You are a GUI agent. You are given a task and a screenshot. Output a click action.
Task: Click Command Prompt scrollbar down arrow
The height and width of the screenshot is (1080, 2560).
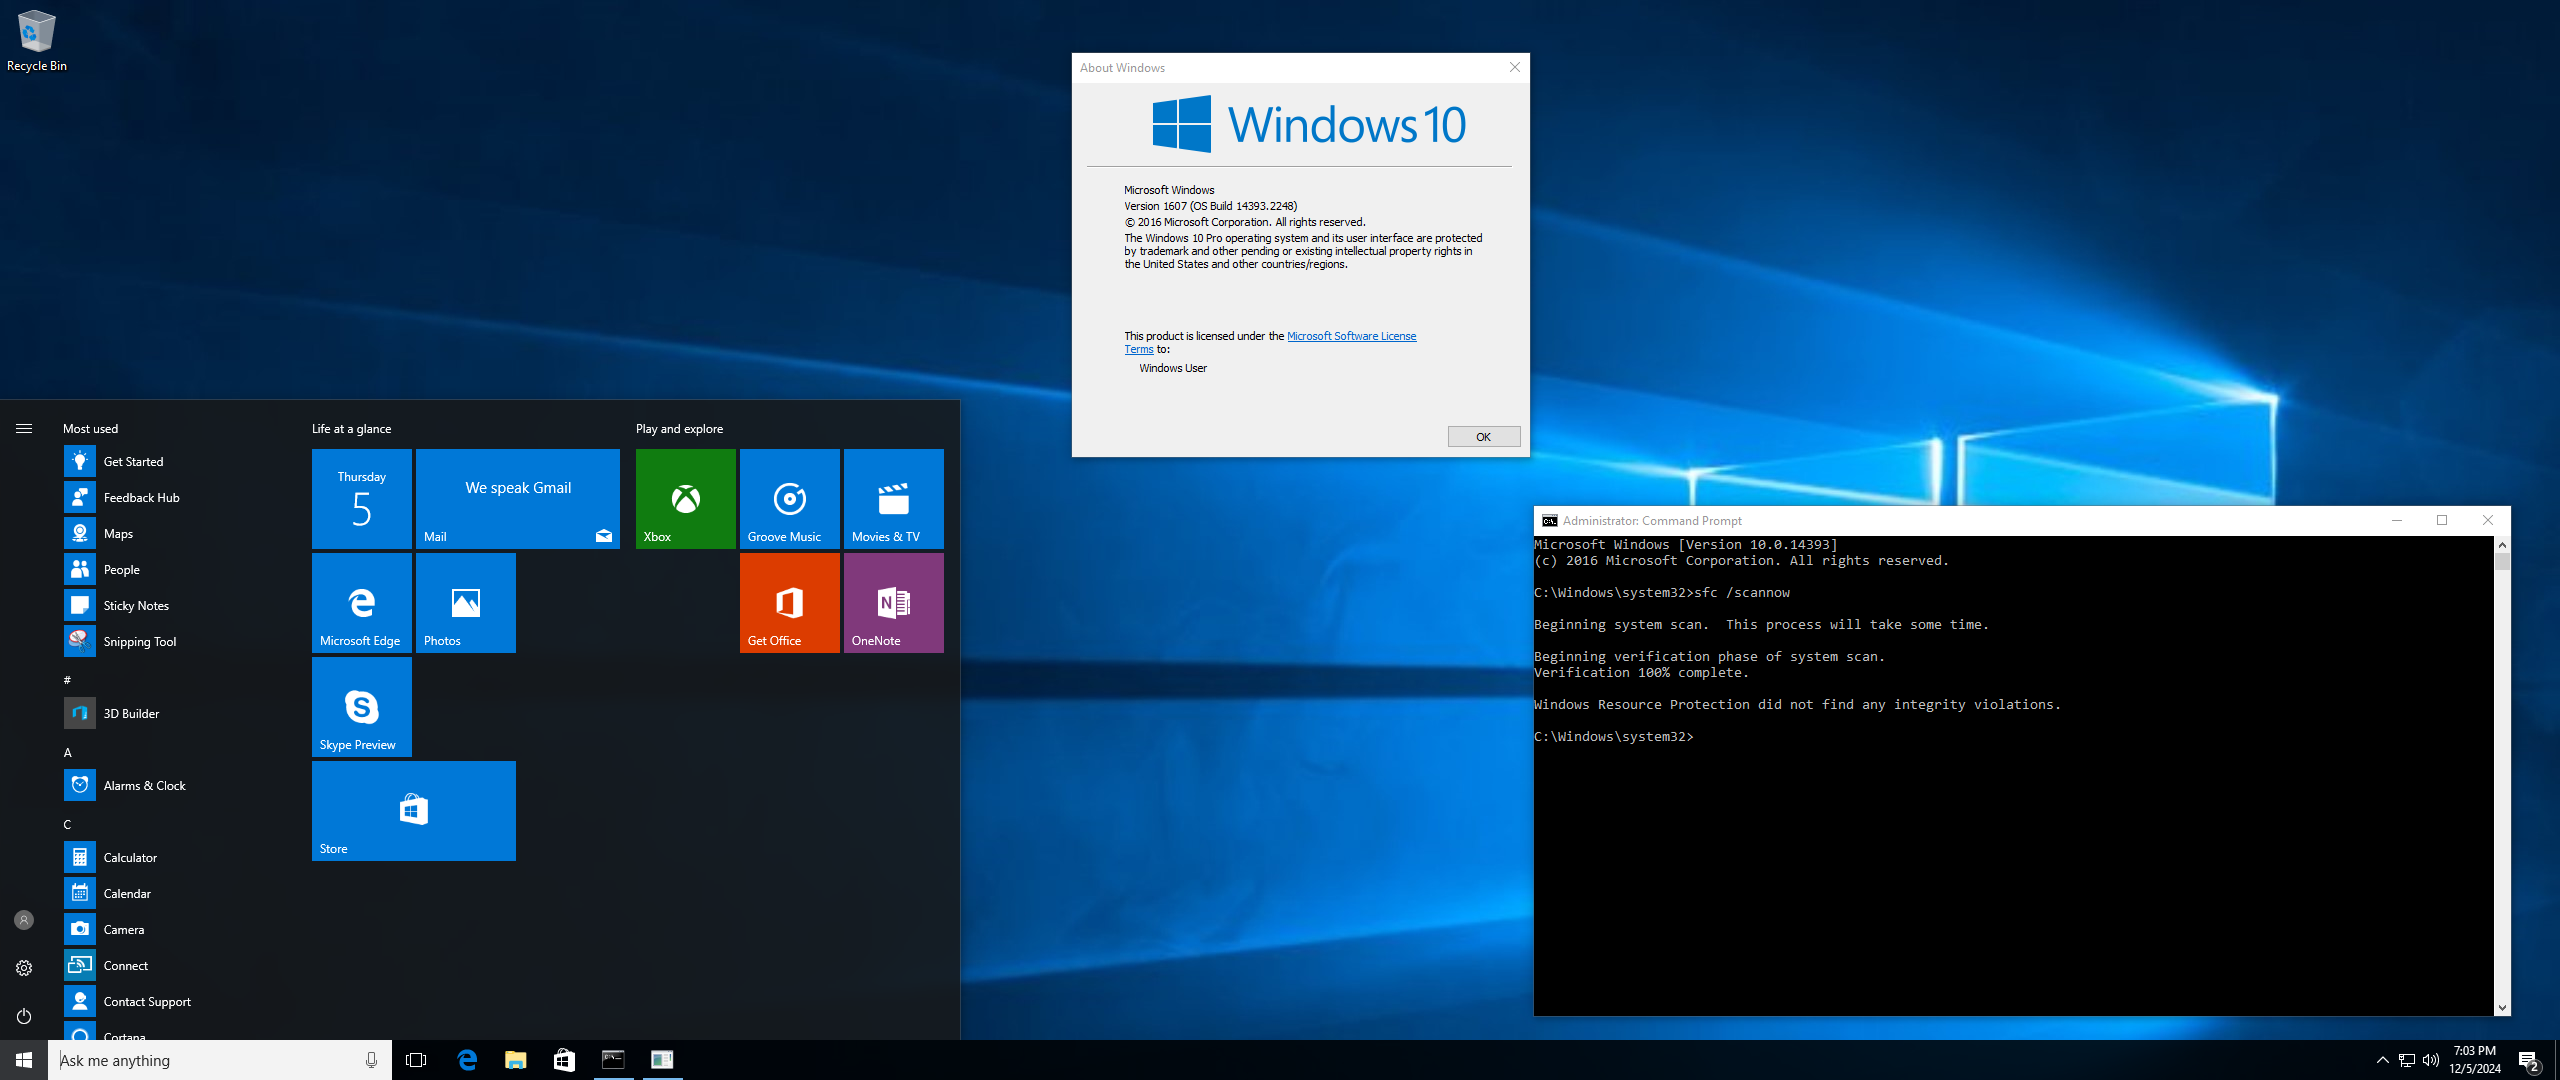[2502, 1008]
